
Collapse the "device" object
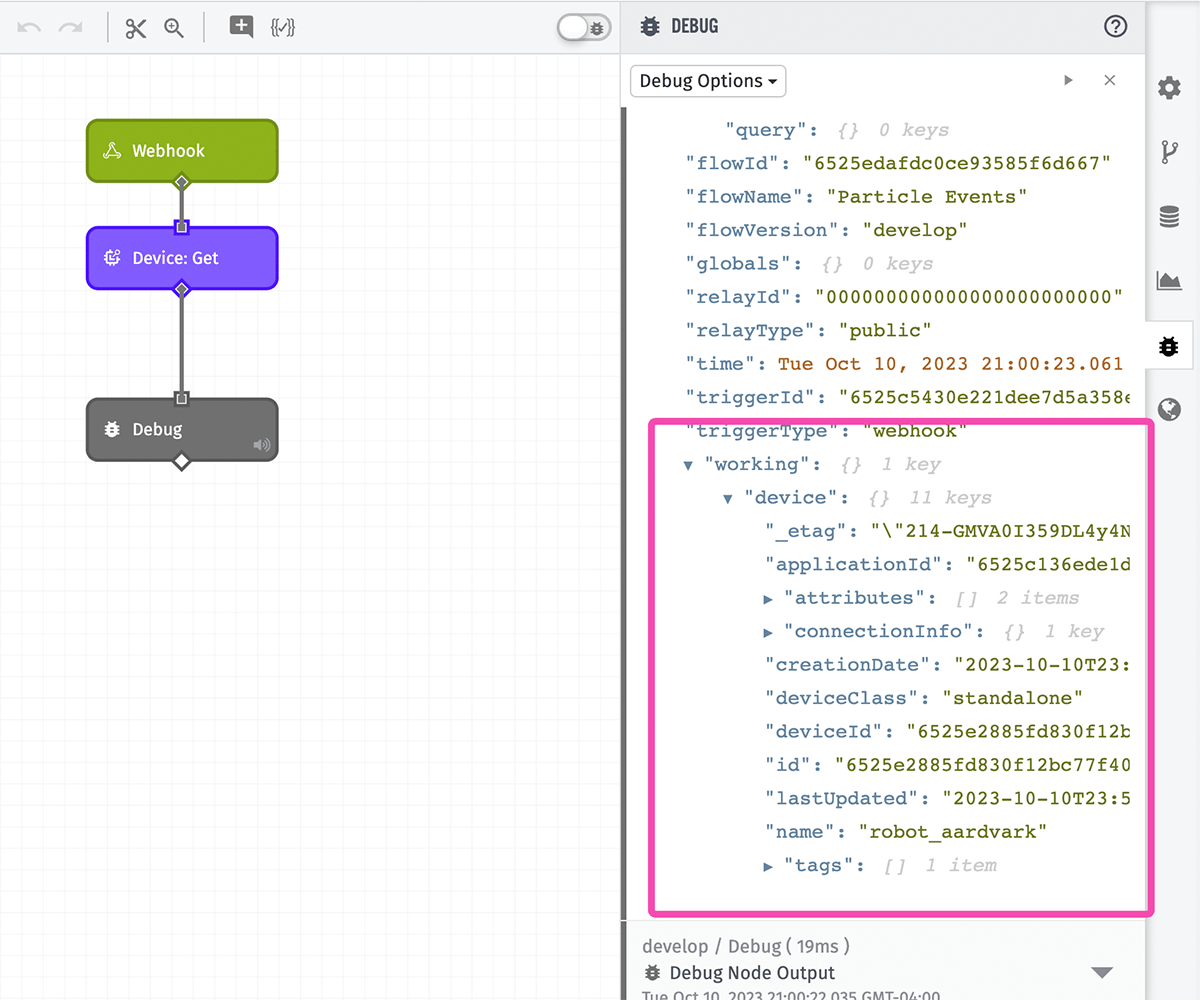tap(728, 498)
